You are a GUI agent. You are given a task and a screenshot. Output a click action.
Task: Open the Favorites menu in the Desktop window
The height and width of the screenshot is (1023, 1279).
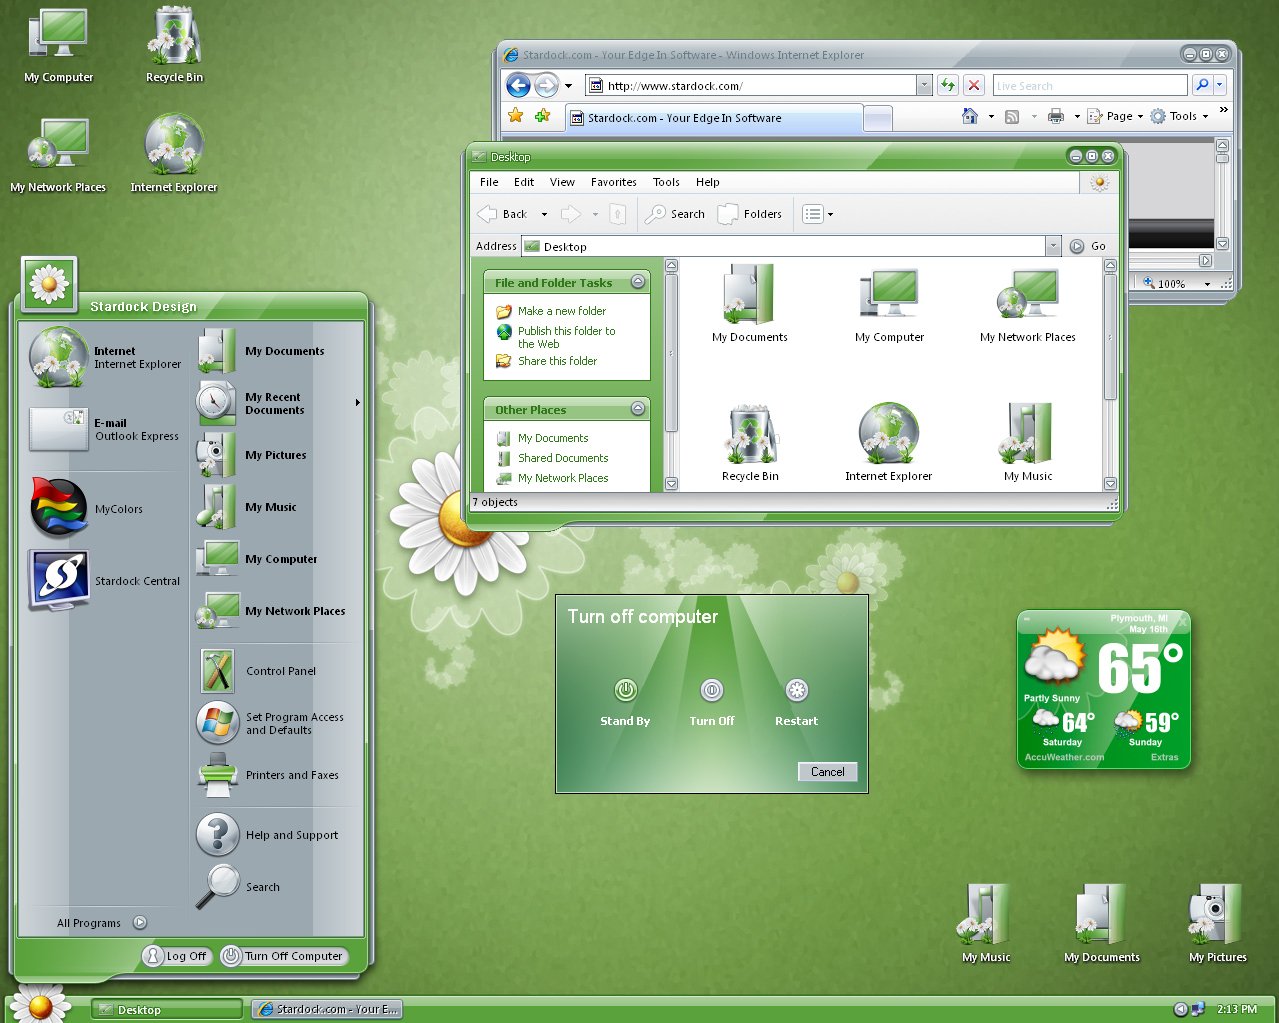click(613, 182)
